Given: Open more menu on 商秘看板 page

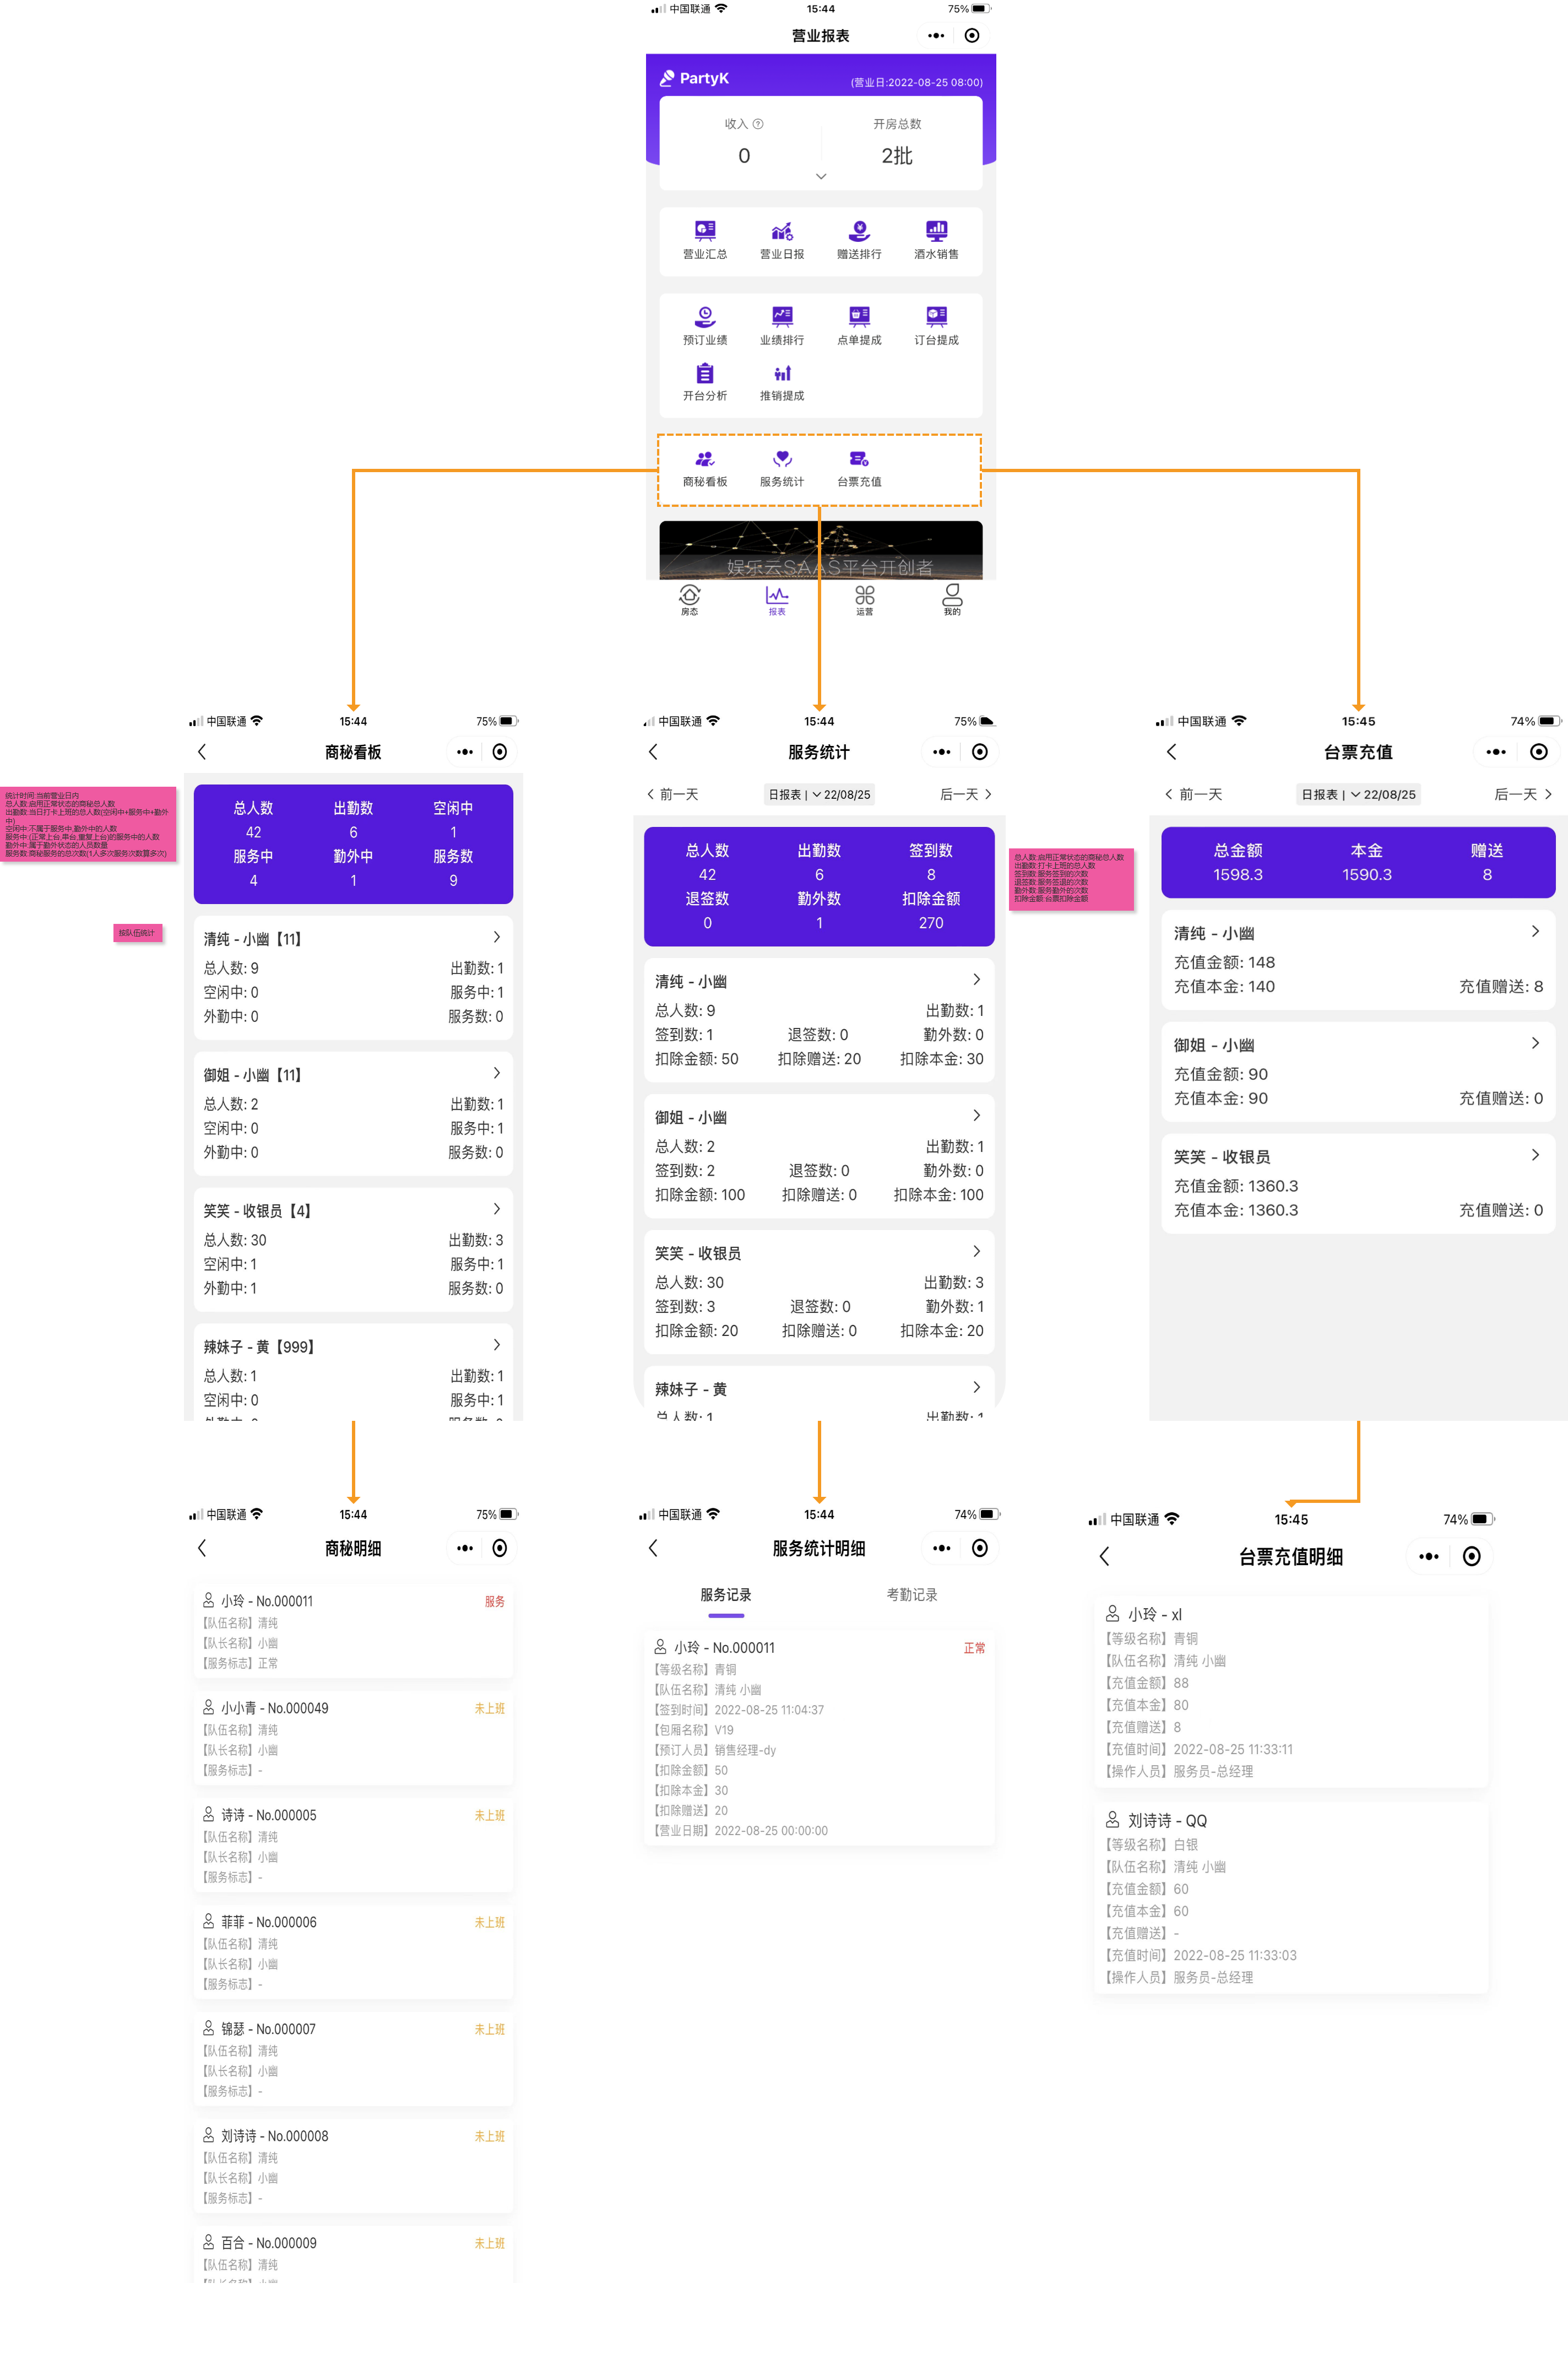Looking at the screenshot, I should coord(465,752).
